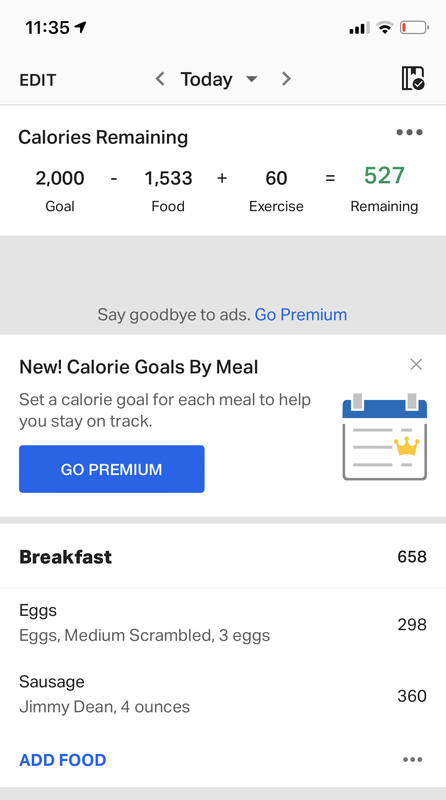Open Calories Remaining more options dots

409,133
